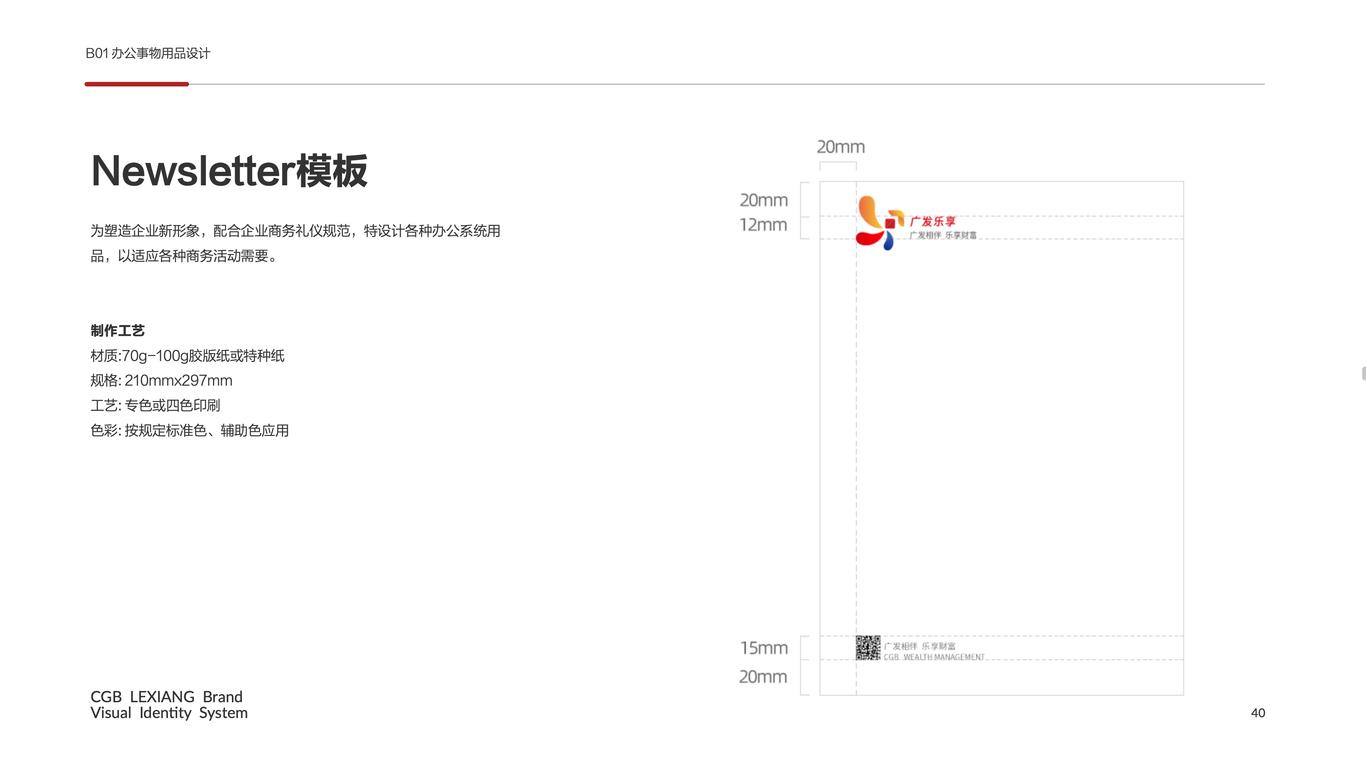Click the red "广发乐享" brand name

coord(933,221)
